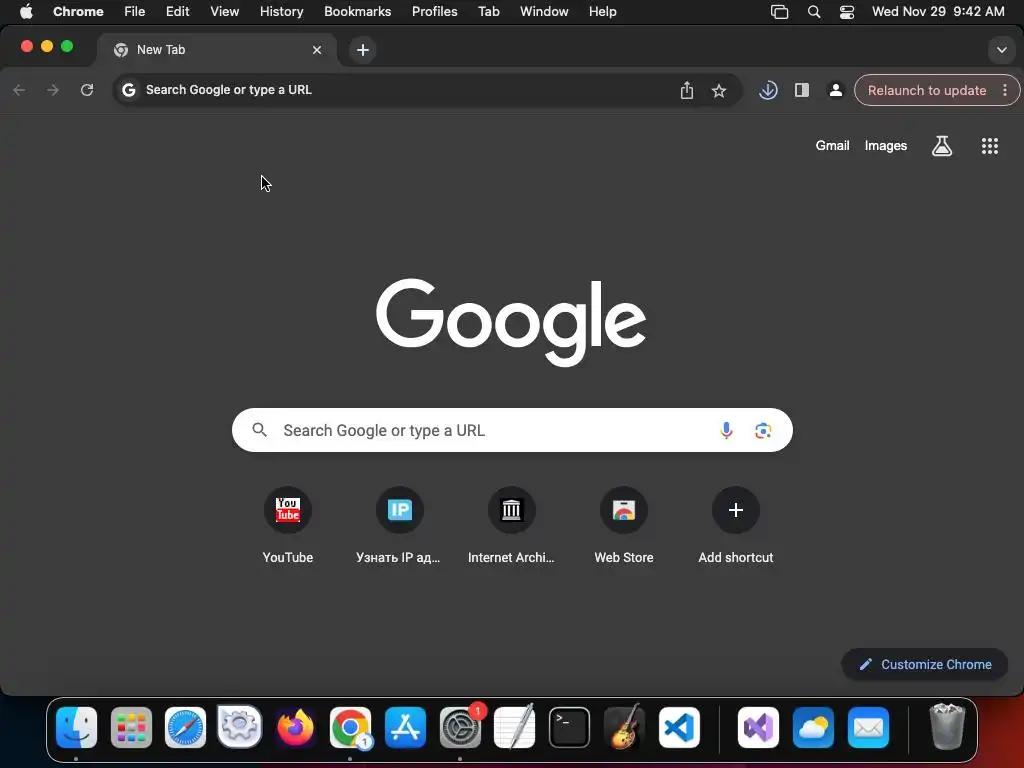
Task: Click Customize Chrome button
Action: click(x=925, y=664)
